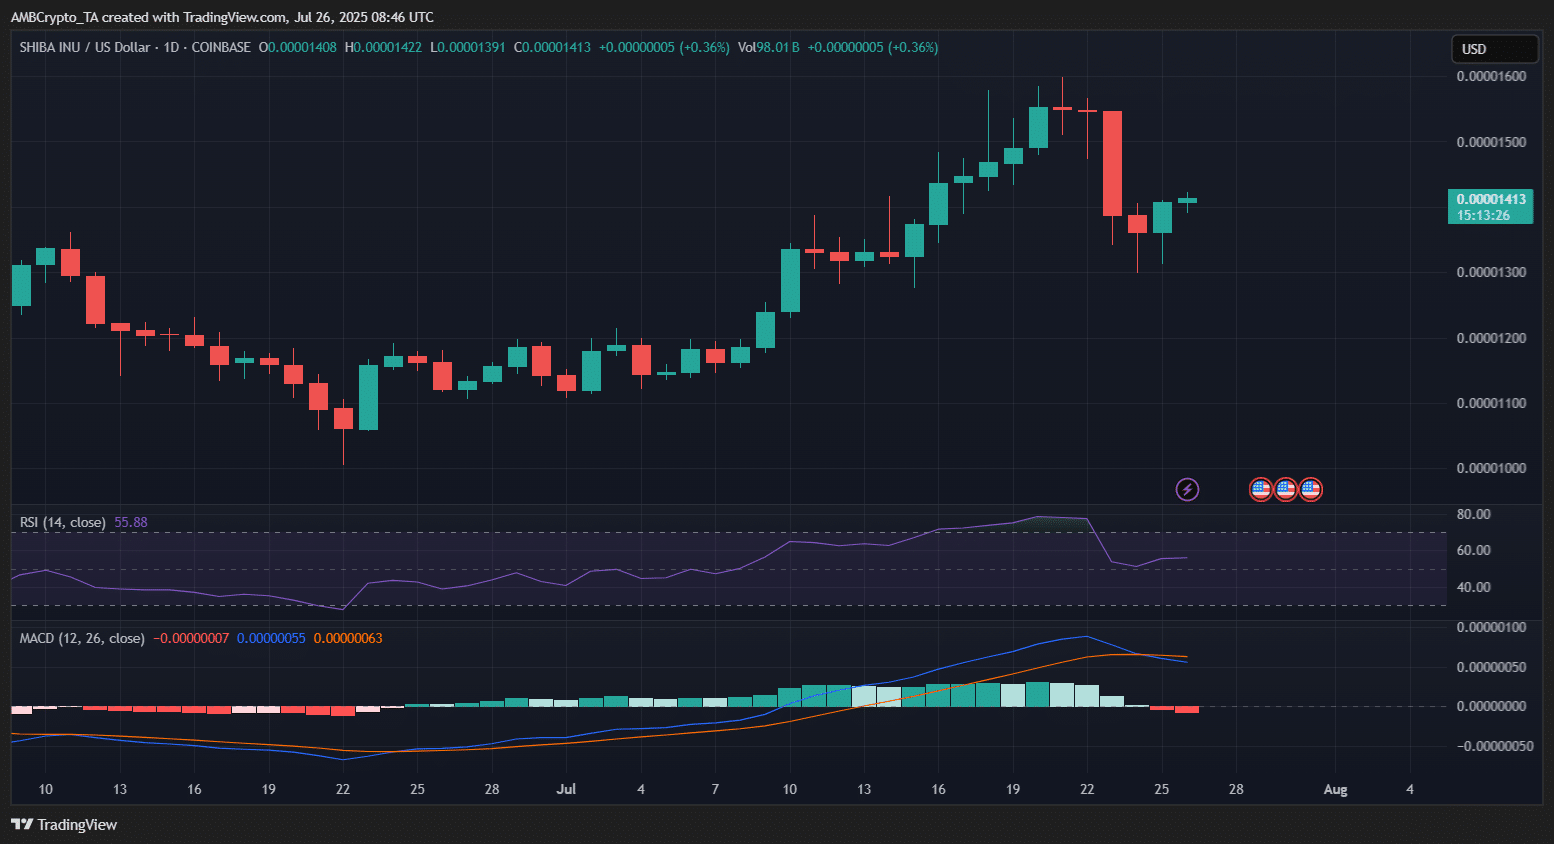Open the USD currency selector
This screenshot has width=1554, height=844.
pos(1494,49)
